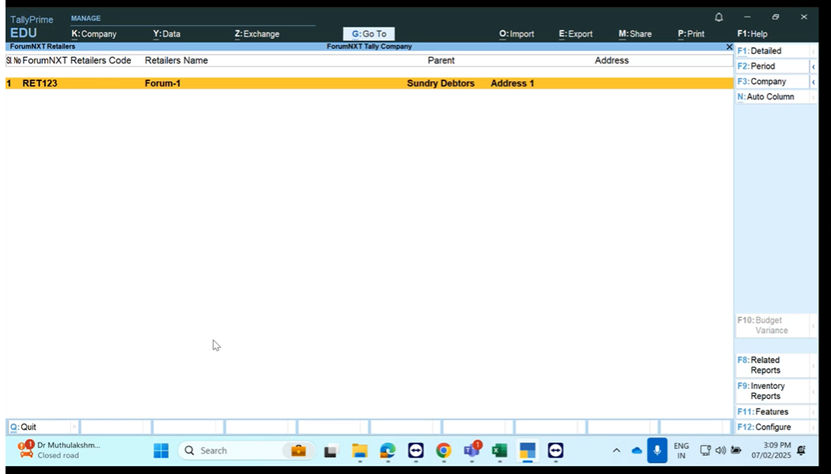This screenshot has width=831, height=474.
Task: Open Google Chrome from the taskbar
Action: click(444, 451)
